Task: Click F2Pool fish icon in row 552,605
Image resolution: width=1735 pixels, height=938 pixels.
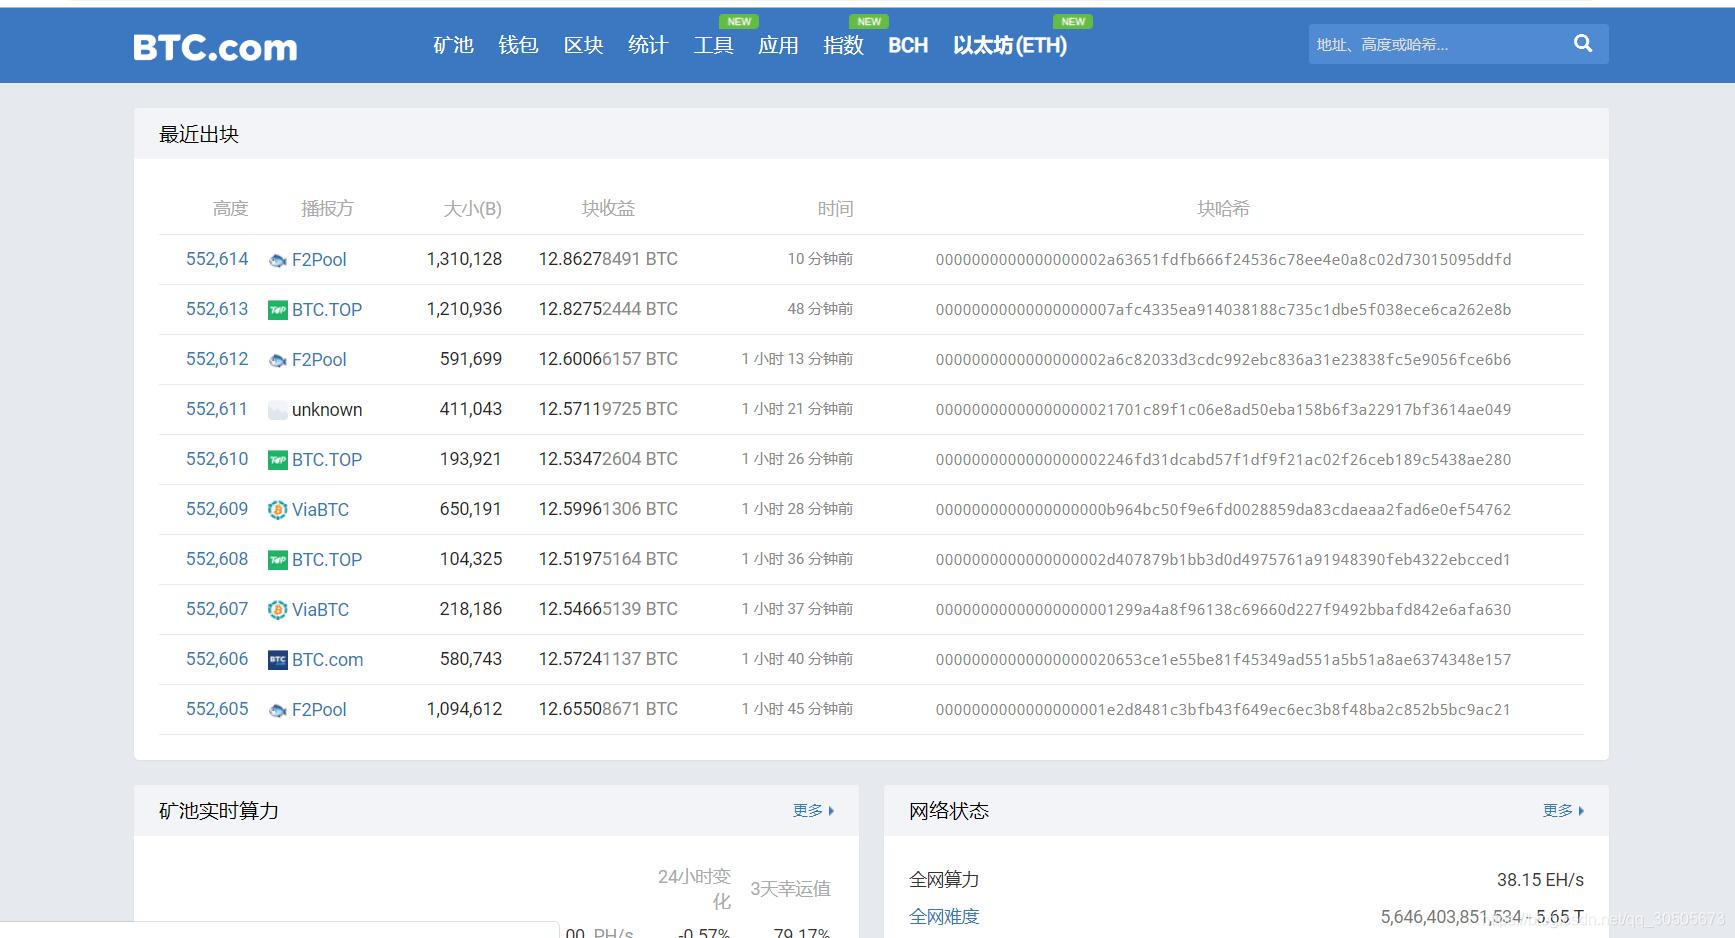Action: pos(278,710)
